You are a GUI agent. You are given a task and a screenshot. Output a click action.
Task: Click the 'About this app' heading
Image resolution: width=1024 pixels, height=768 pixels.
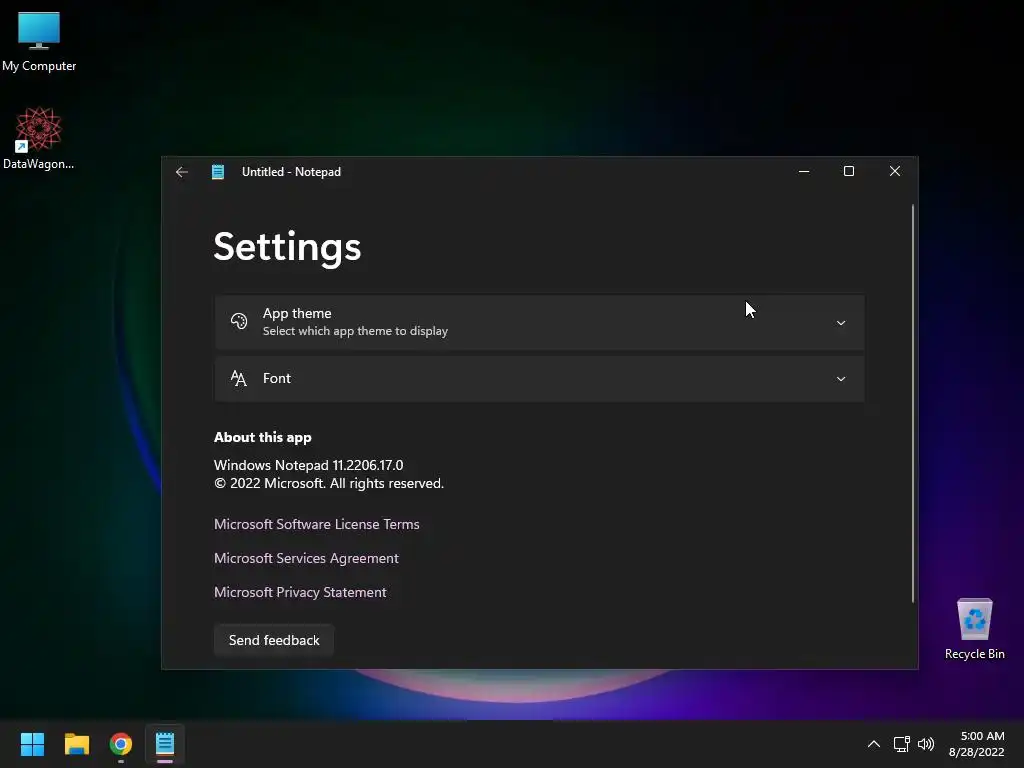(263, 438)
